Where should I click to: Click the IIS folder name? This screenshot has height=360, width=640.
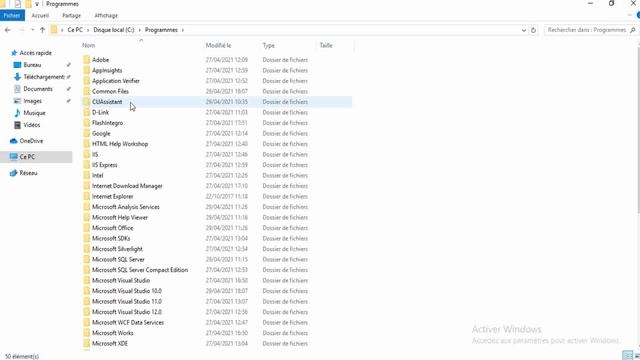(x=95, y=155)
